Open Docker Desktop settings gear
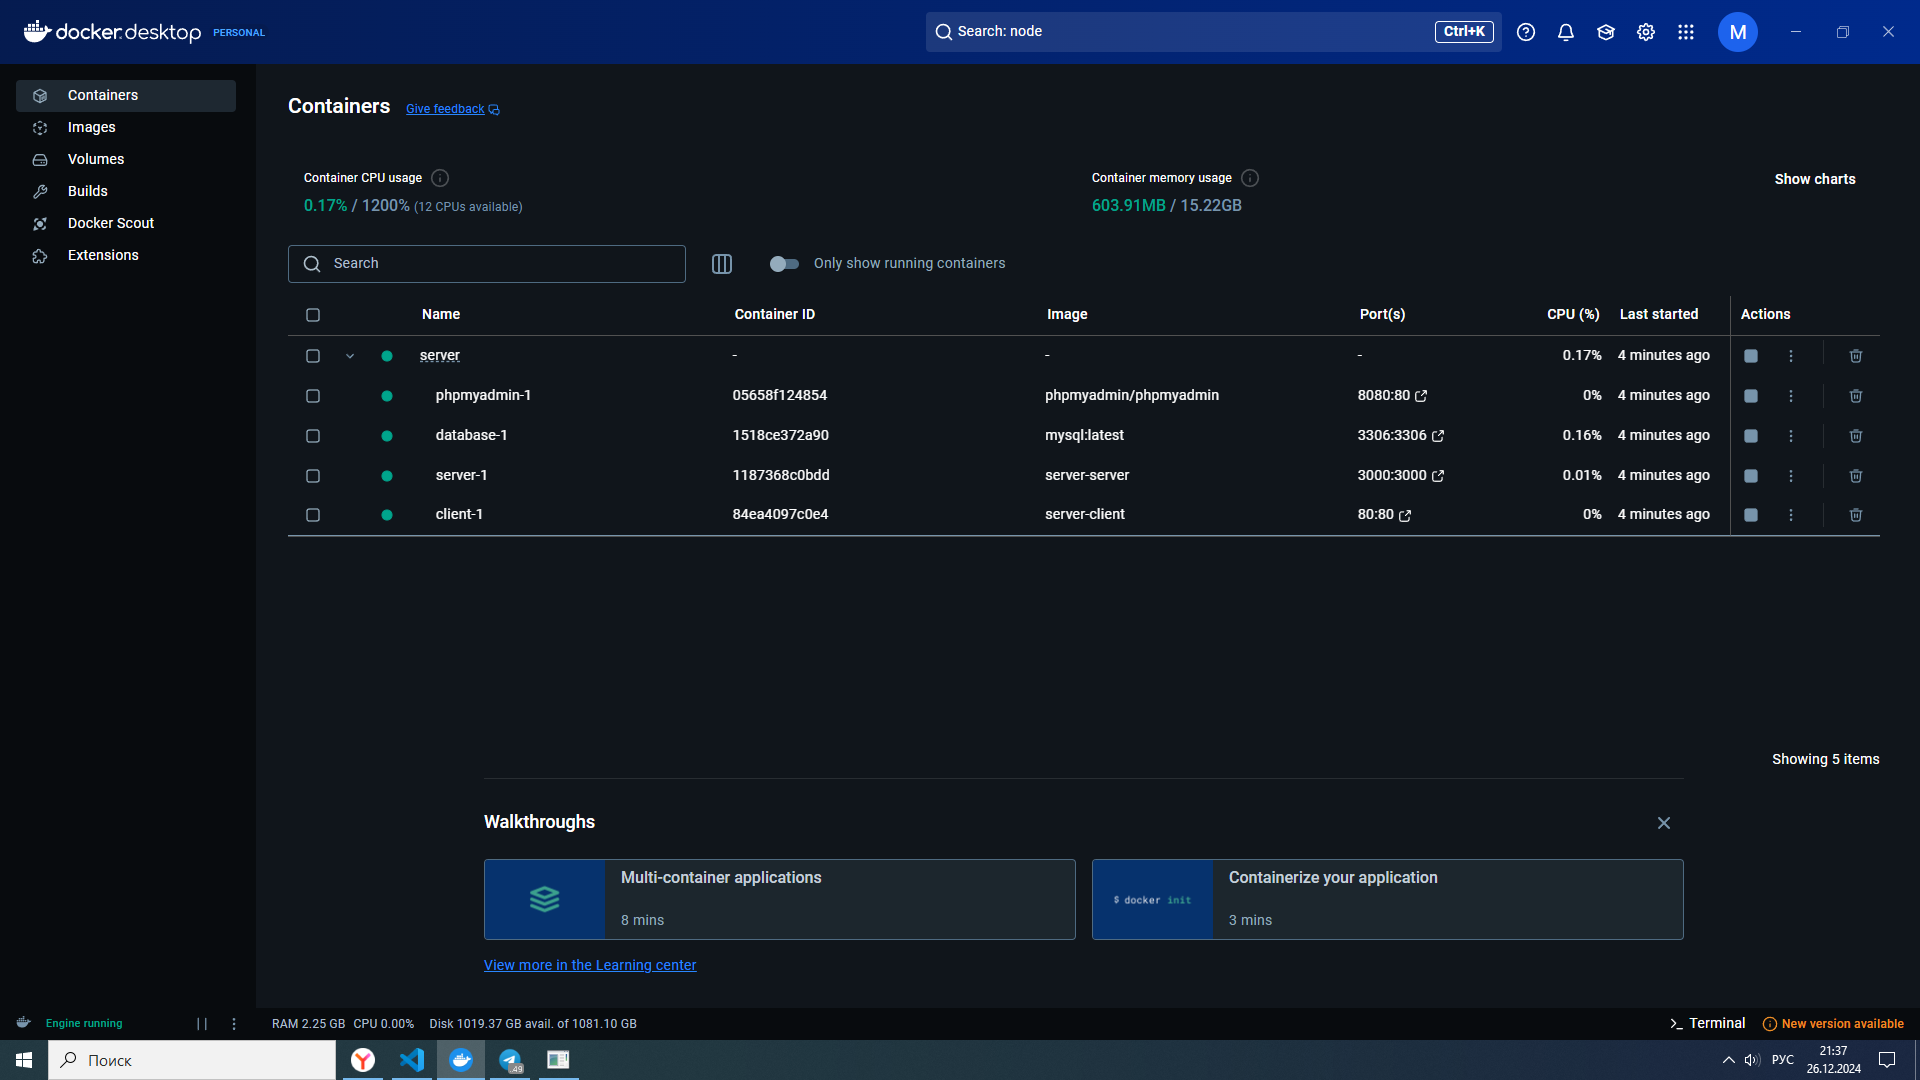1920x1080 pixels. click(1645, 32)
